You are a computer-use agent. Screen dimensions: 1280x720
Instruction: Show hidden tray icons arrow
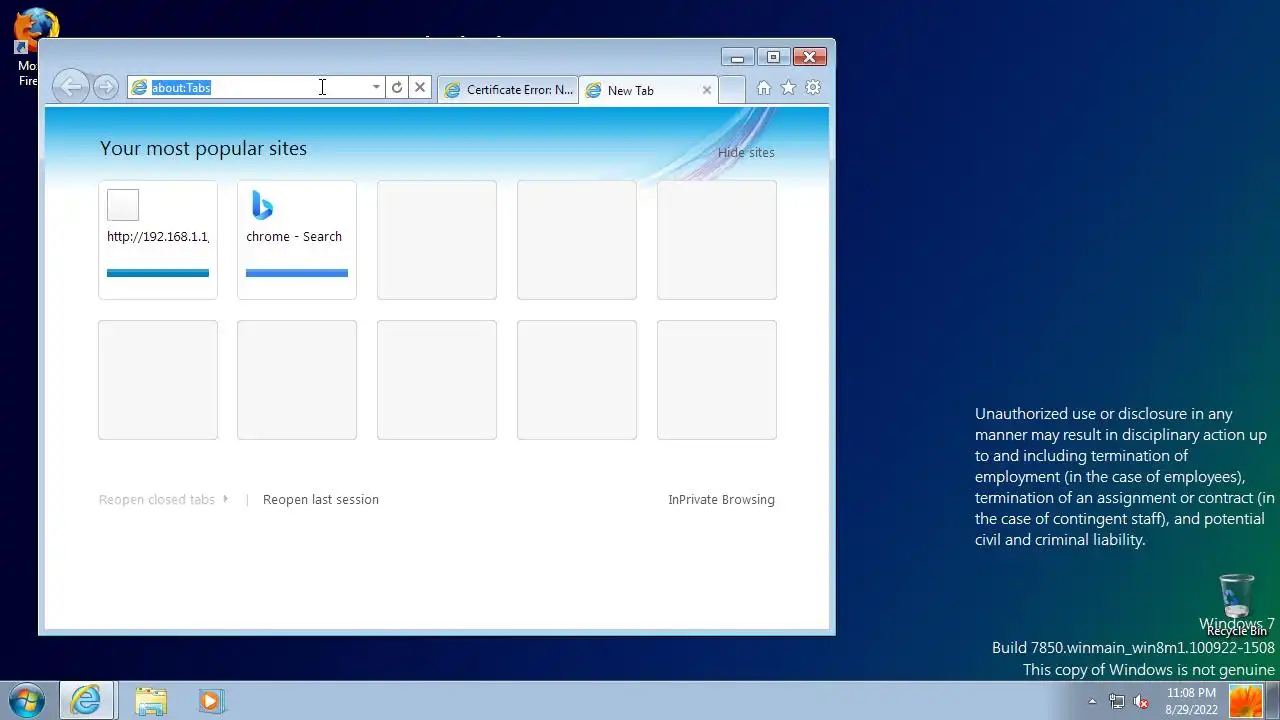[x=1092, y=701]
